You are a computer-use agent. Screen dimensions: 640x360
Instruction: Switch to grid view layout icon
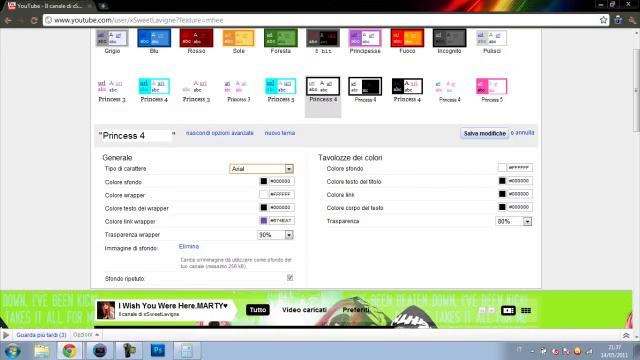pyautogui.click(x=526, y=311)
